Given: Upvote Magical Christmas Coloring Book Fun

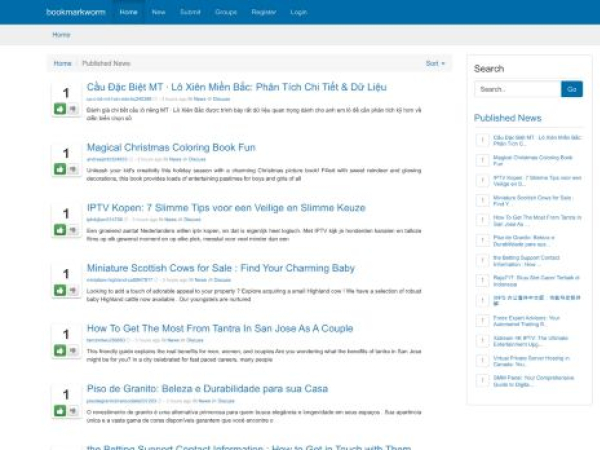Looking at the screenshot, I should [x=60, y=169].
